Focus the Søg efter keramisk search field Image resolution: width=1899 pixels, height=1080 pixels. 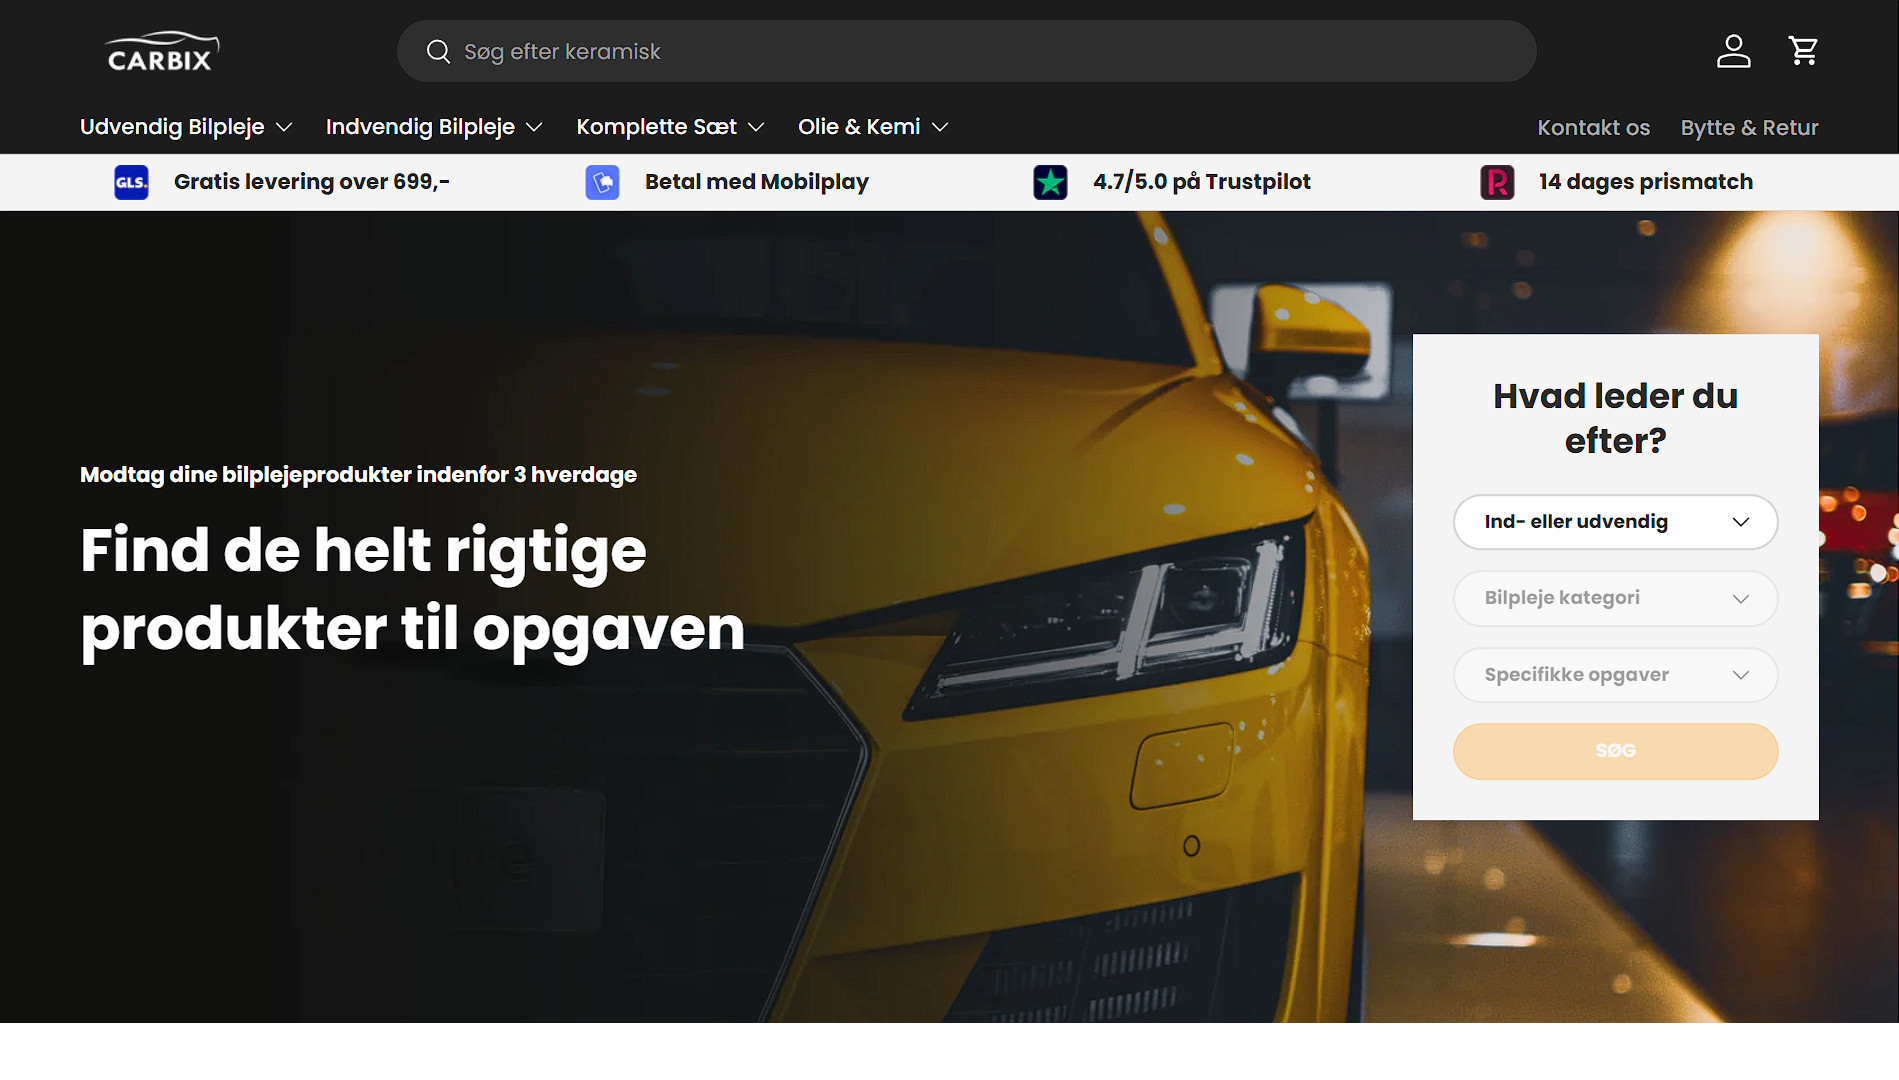[x=980, y=52]
